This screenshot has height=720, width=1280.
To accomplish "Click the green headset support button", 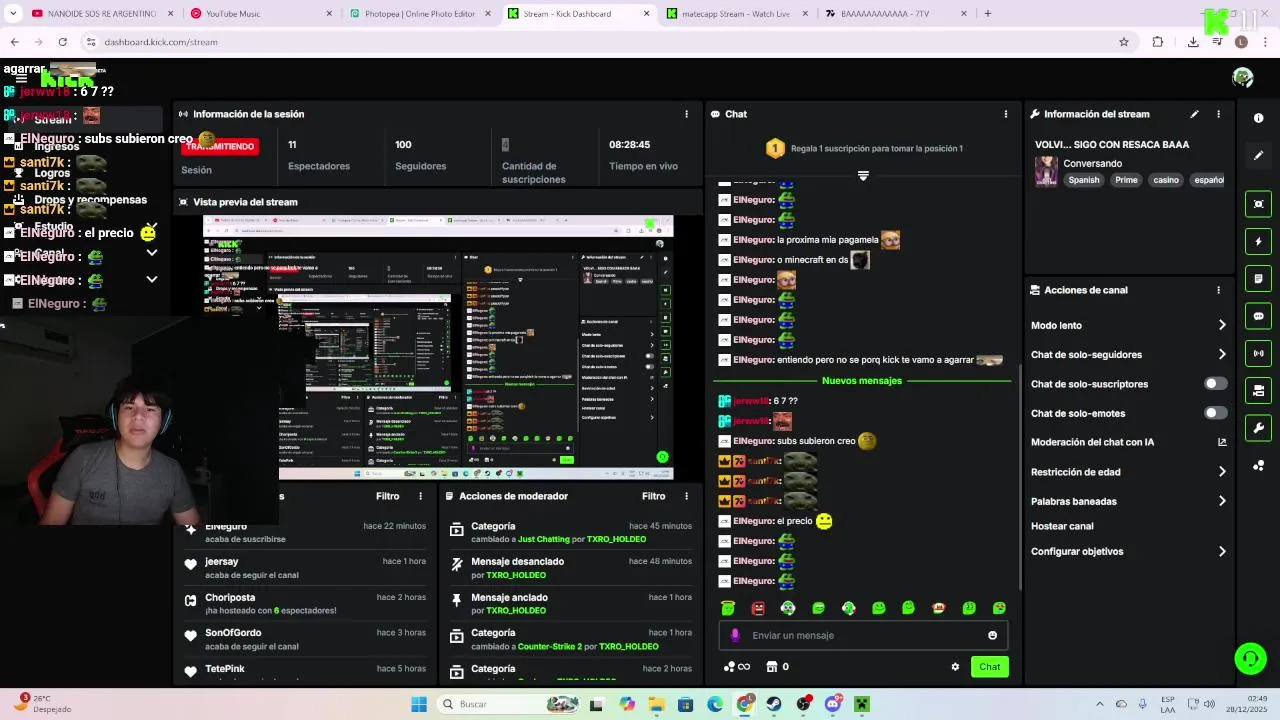I will (x=1250, y=658).
